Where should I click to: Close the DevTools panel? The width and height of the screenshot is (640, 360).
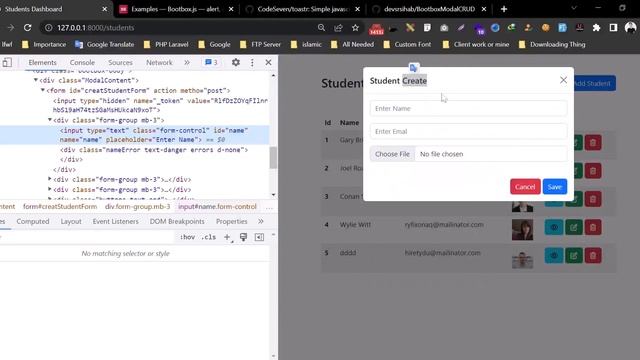268,62
